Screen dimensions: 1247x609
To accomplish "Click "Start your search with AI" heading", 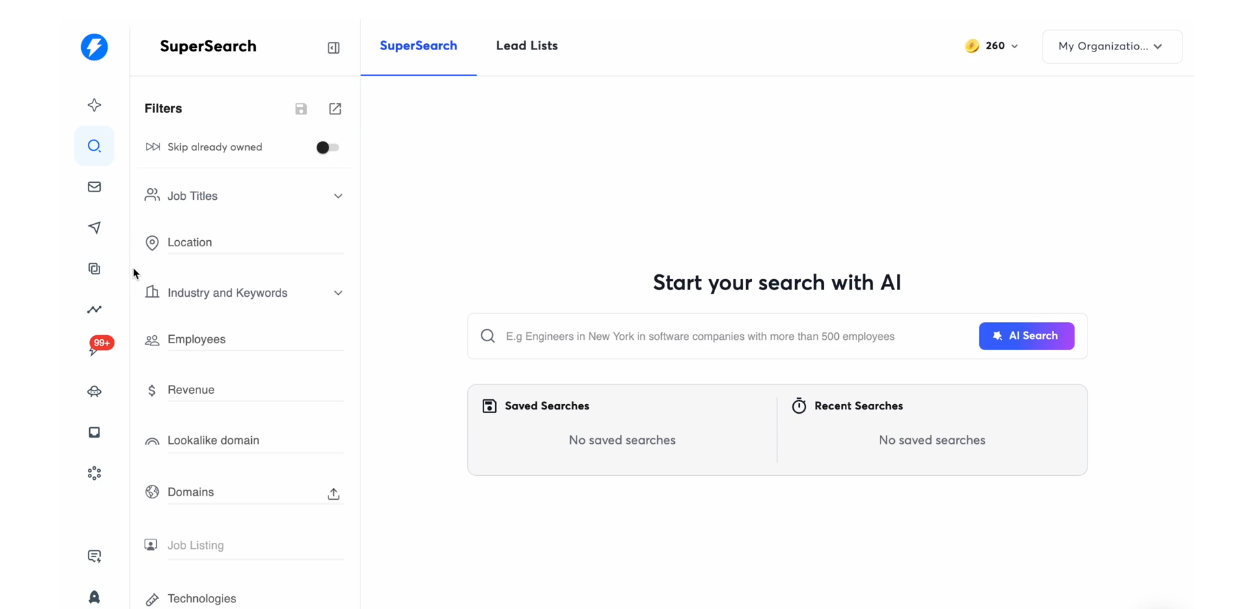I will 777,283.
